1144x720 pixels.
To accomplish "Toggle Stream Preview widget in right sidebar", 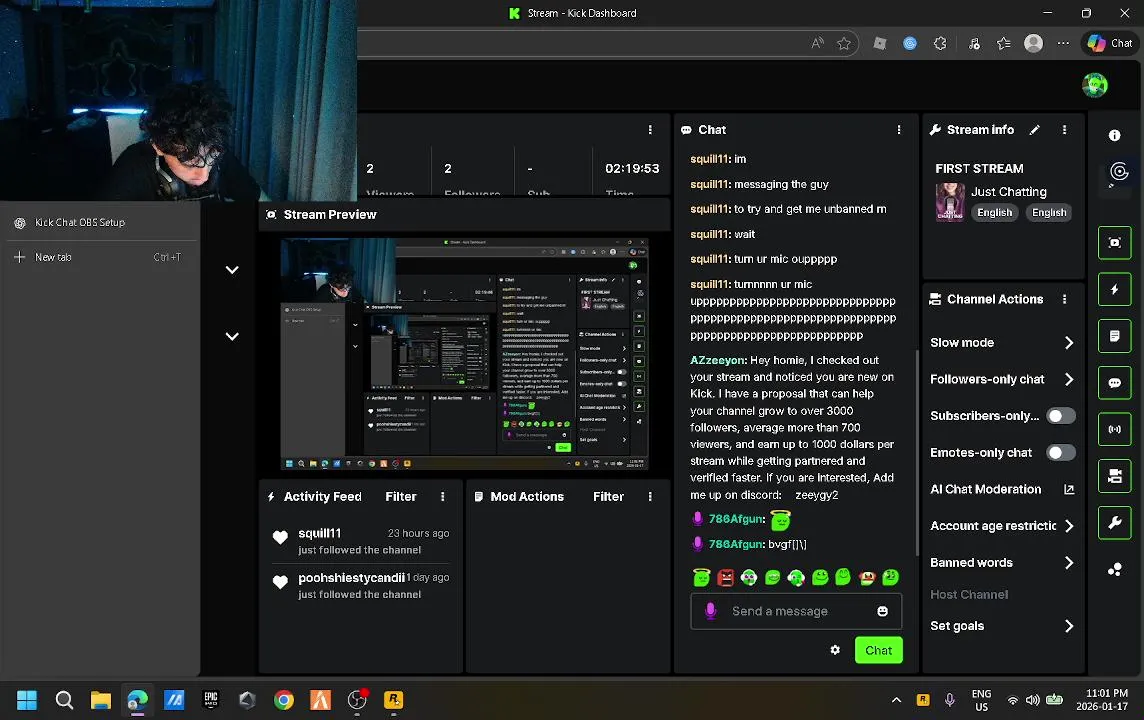I will point(1114,243).
